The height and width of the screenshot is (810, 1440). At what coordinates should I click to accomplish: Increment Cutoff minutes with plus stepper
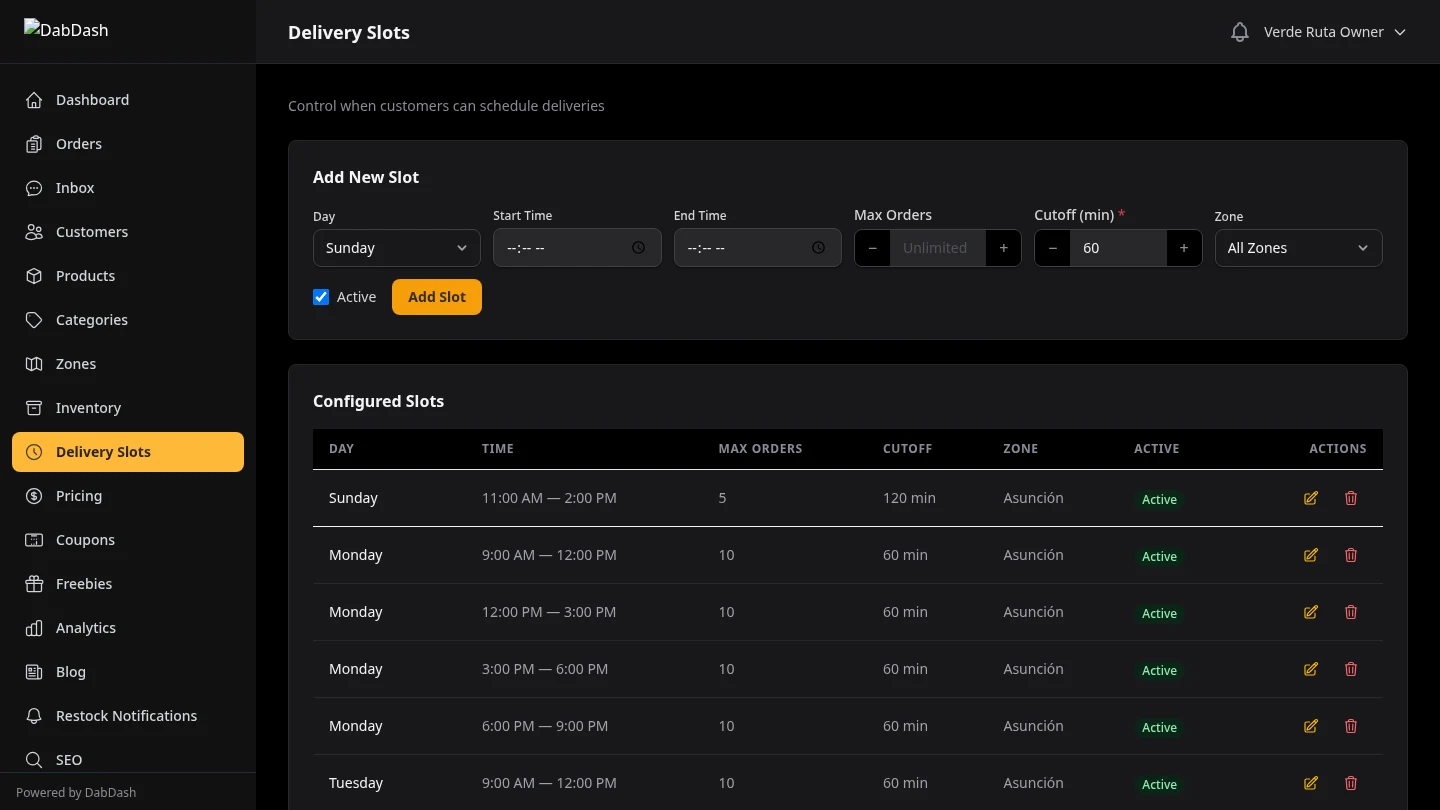[x=1183, y=247]
